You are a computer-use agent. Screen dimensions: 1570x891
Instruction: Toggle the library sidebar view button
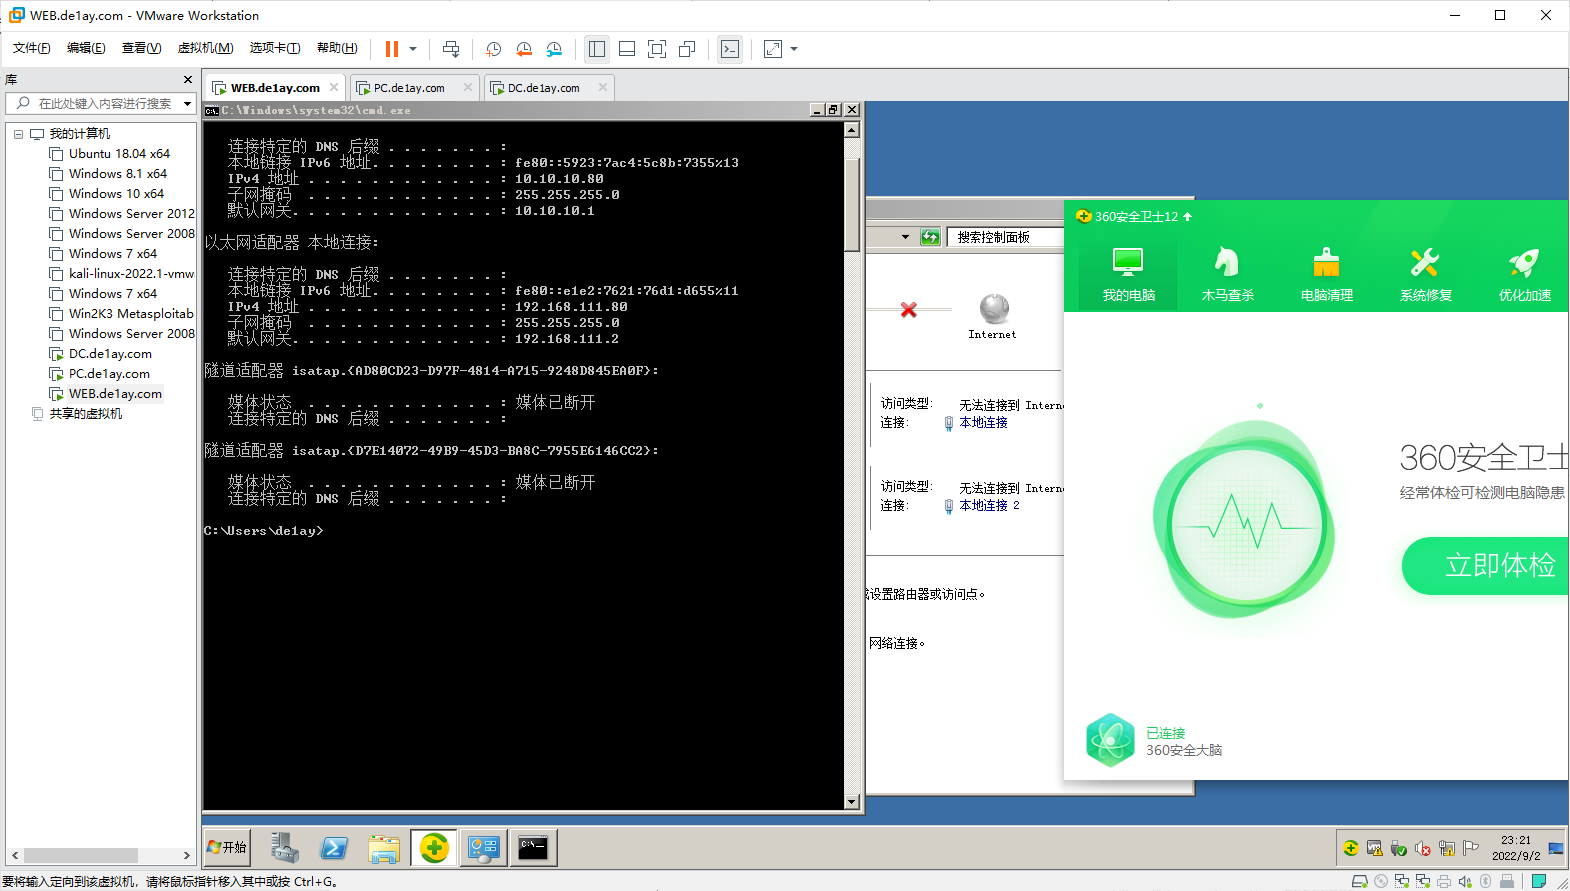click(x=597, y=49)
